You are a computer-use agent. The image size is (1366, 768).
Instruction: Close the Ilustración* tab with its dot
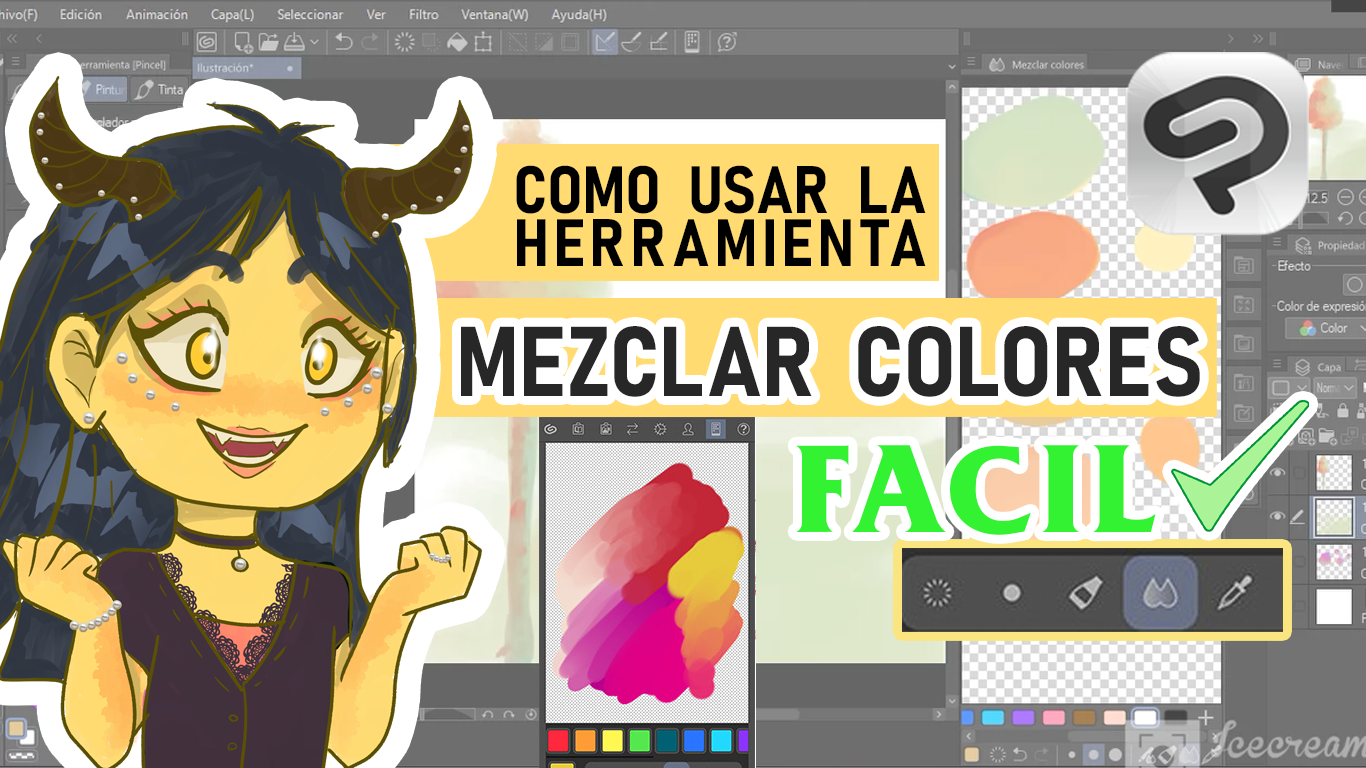[x=290, y=68]
